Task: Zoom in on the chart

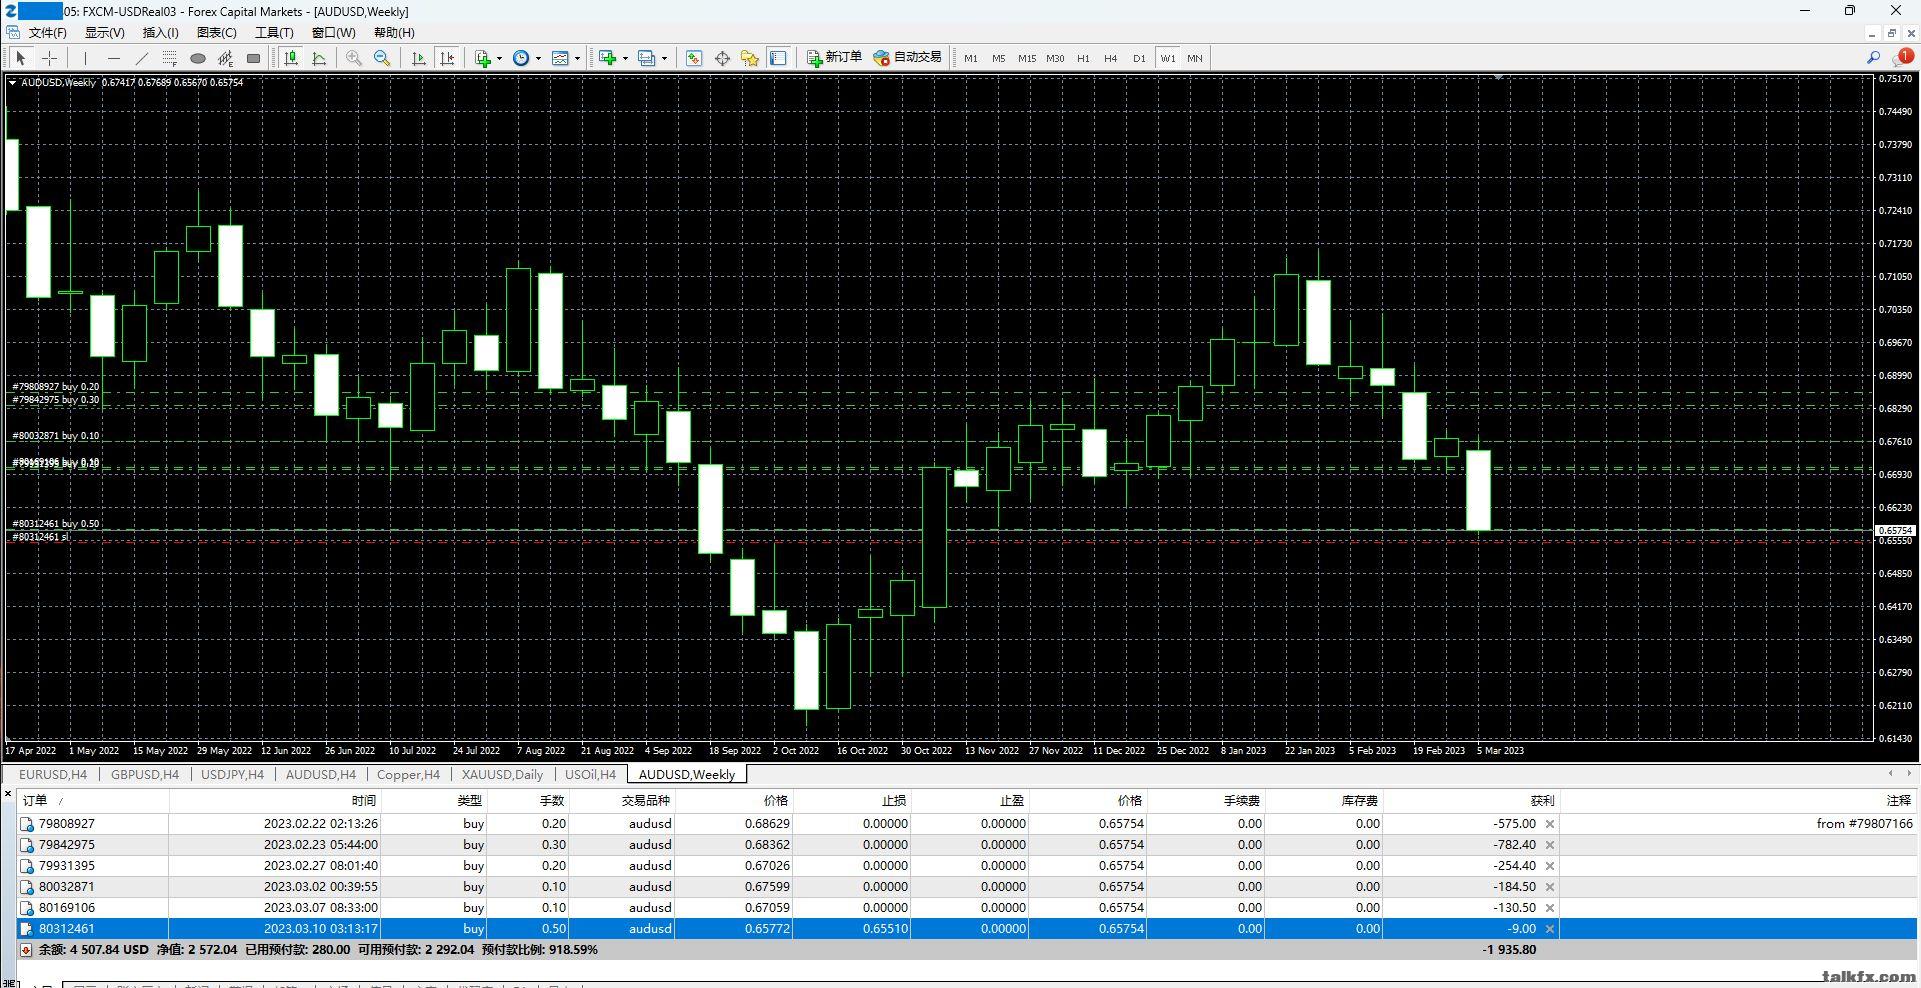Action: (x=354, y=58)
